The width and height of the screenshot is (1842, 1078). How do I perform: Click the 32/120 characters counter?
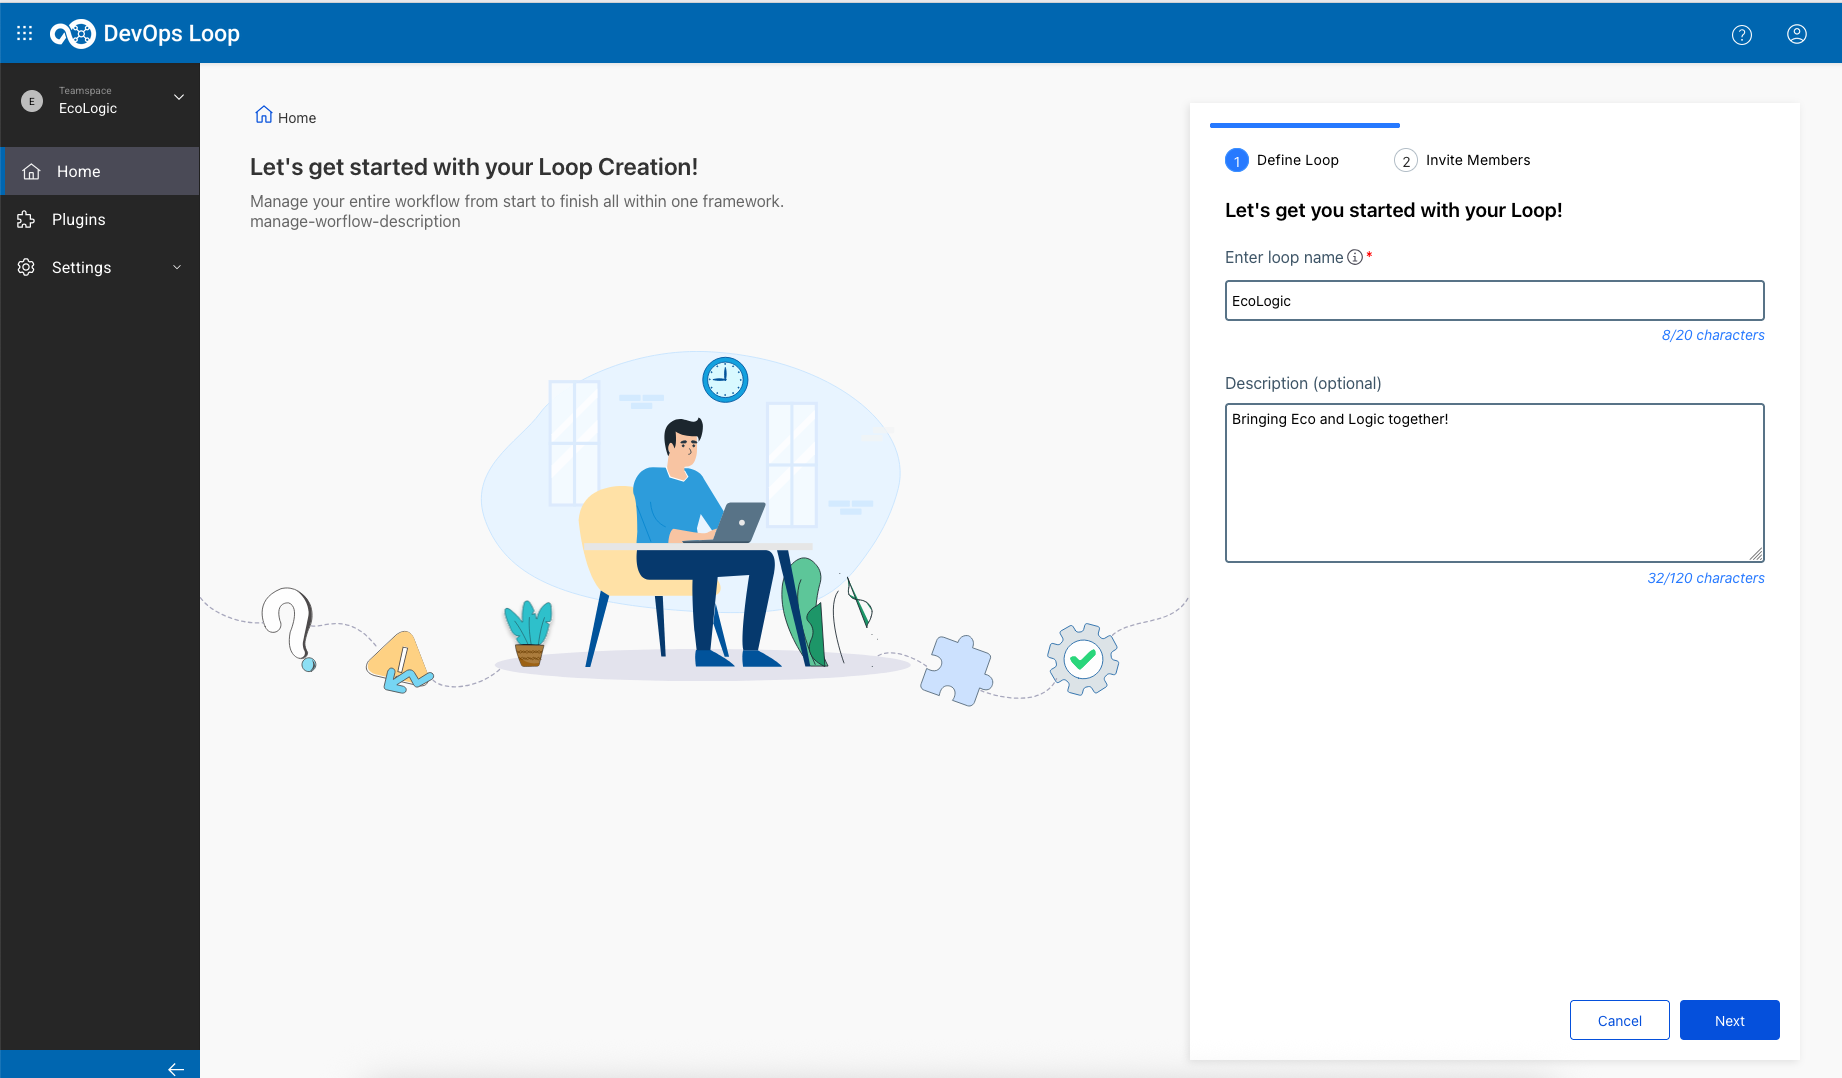coord(1706,578)
